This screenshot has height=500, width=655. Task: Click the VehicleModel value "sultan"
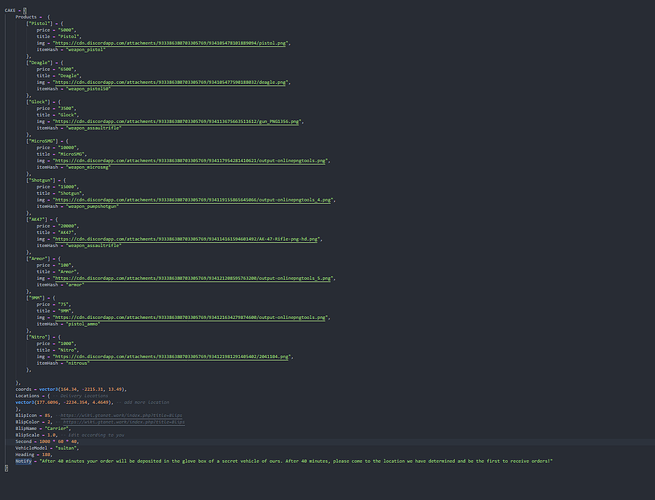[x=67, y=448]
